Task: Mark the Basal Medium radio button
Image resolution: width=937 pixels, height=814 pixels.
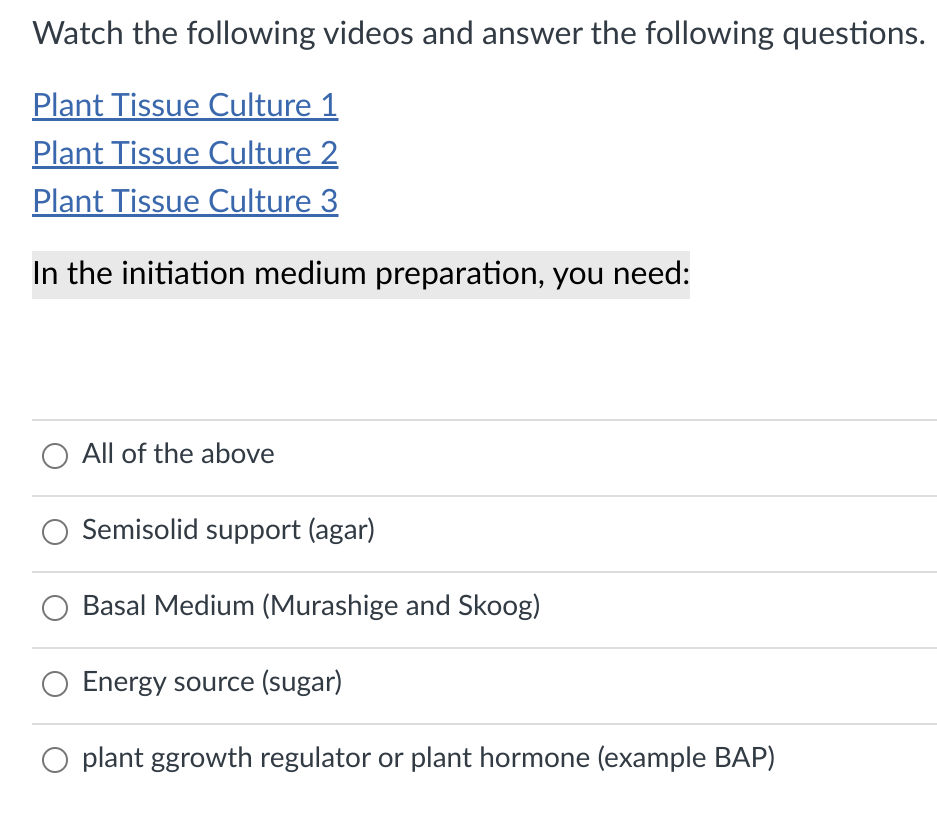Action: click(53, 607)
